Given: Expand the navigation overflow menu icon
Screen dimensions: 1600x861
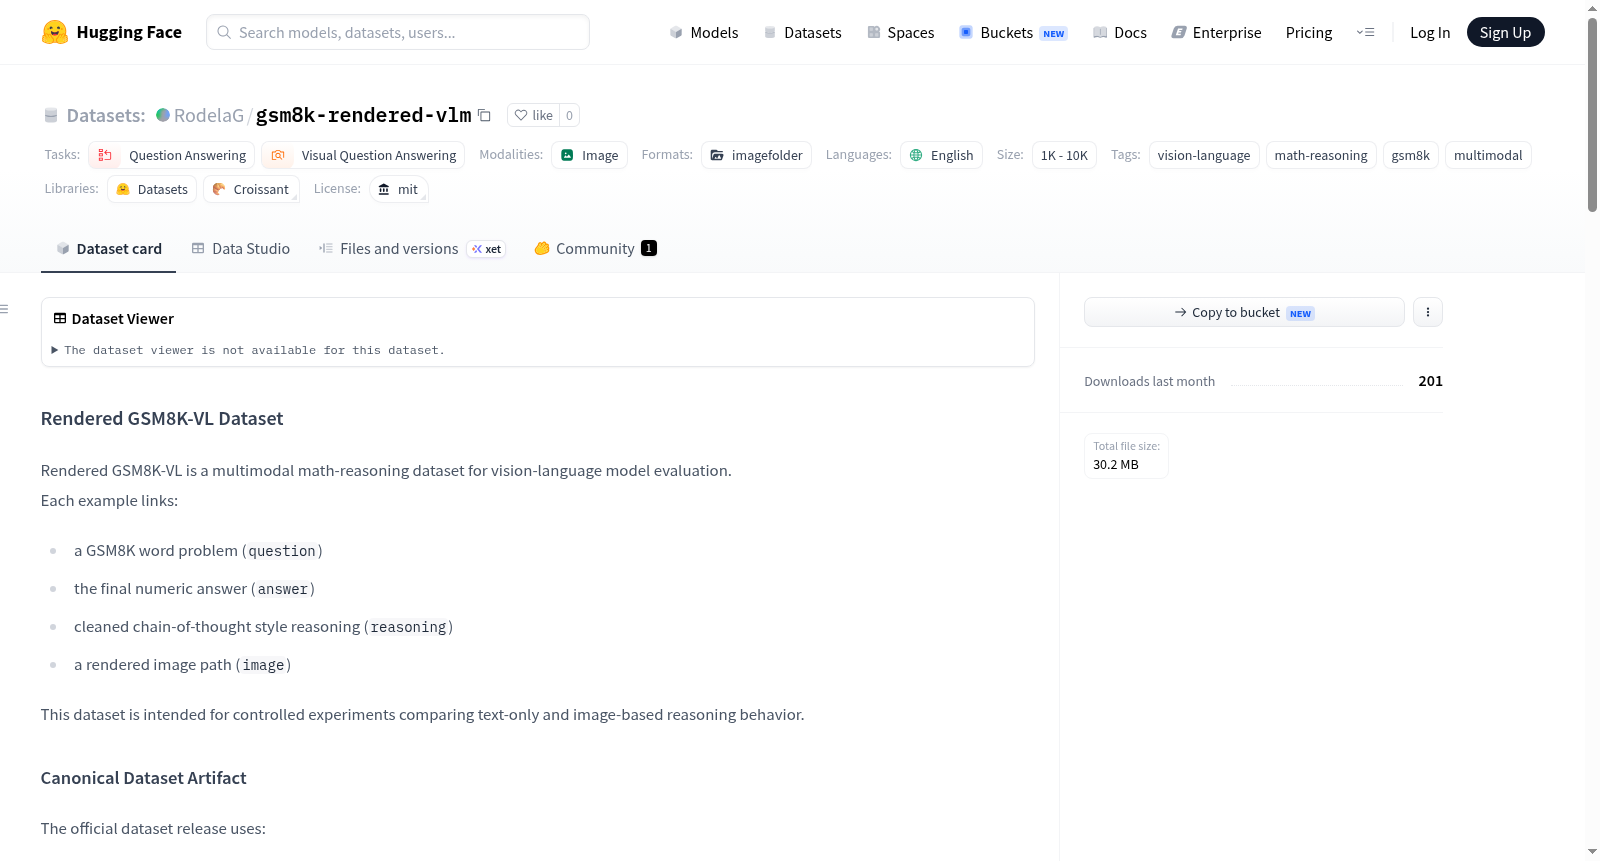Looking at the screenshot, I should [x=1365, y=32].
